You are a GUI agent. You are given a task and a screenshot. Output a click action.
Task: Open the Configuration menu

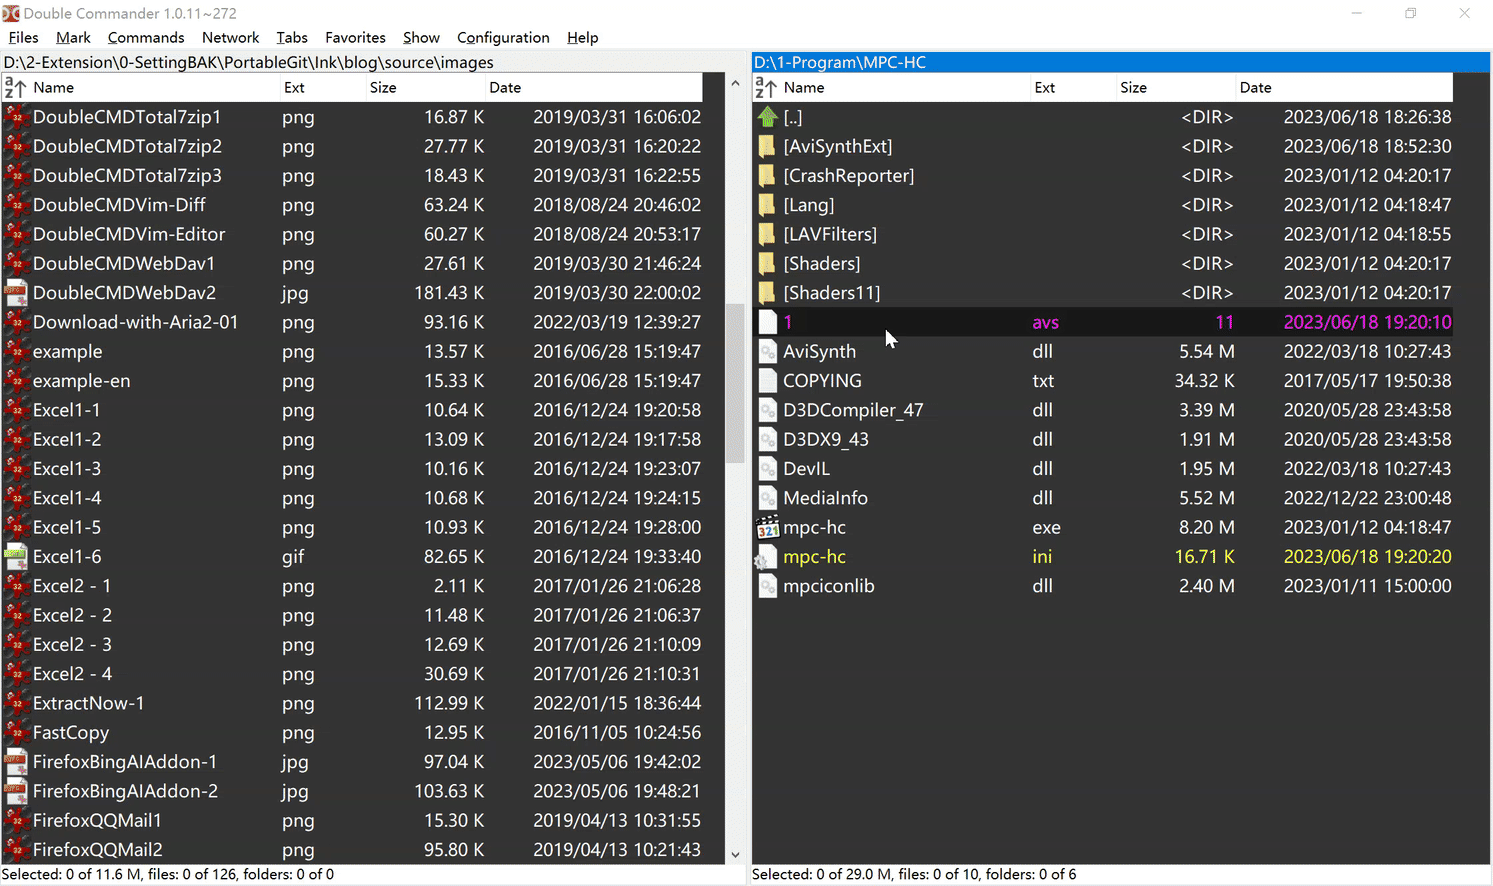point(503,38)
